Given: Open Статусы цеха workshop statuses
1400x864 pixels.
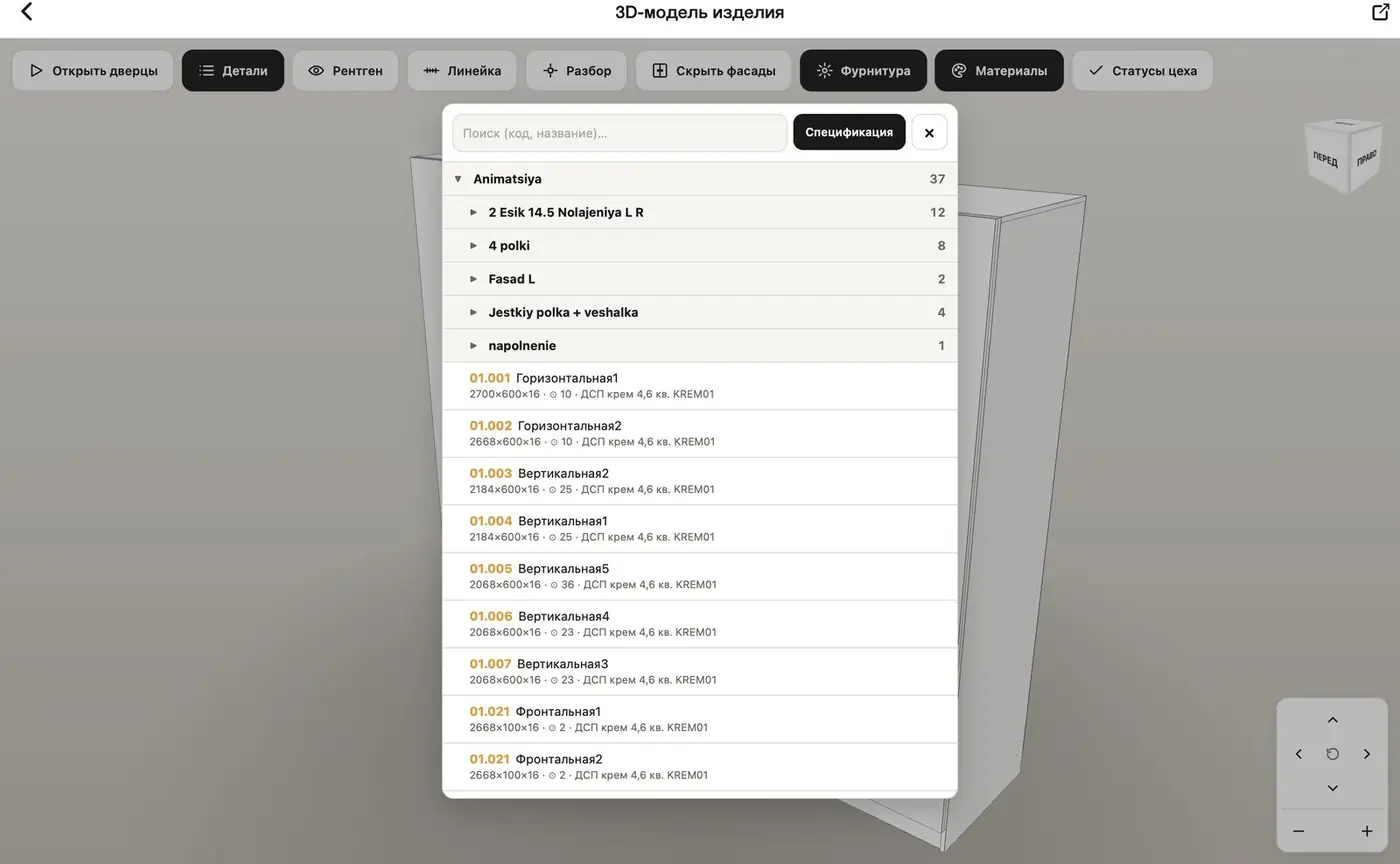Looking at the screenshot, I should pyautogui.click(x=1142, y=71).
